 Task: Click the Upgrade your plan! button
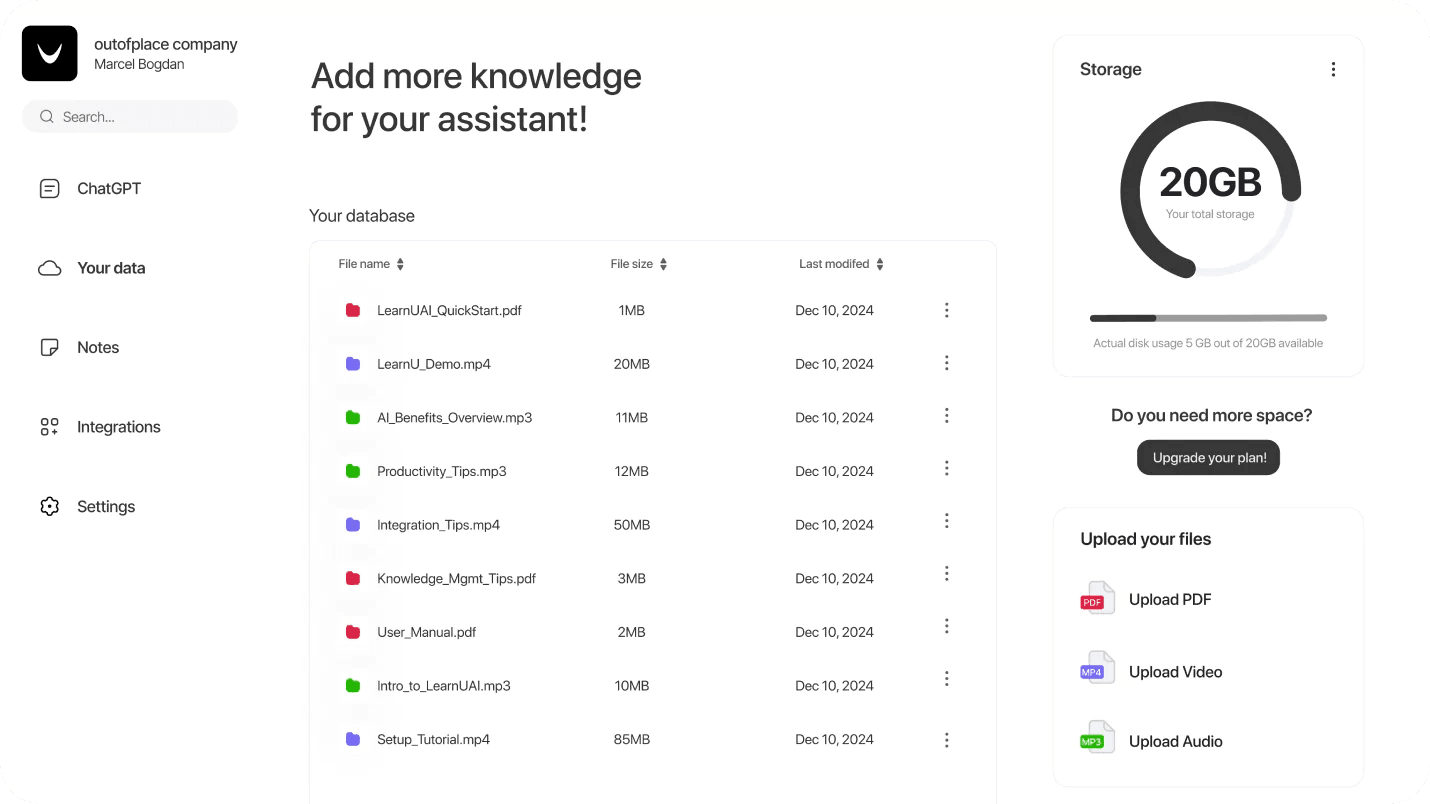[1208, 458]
